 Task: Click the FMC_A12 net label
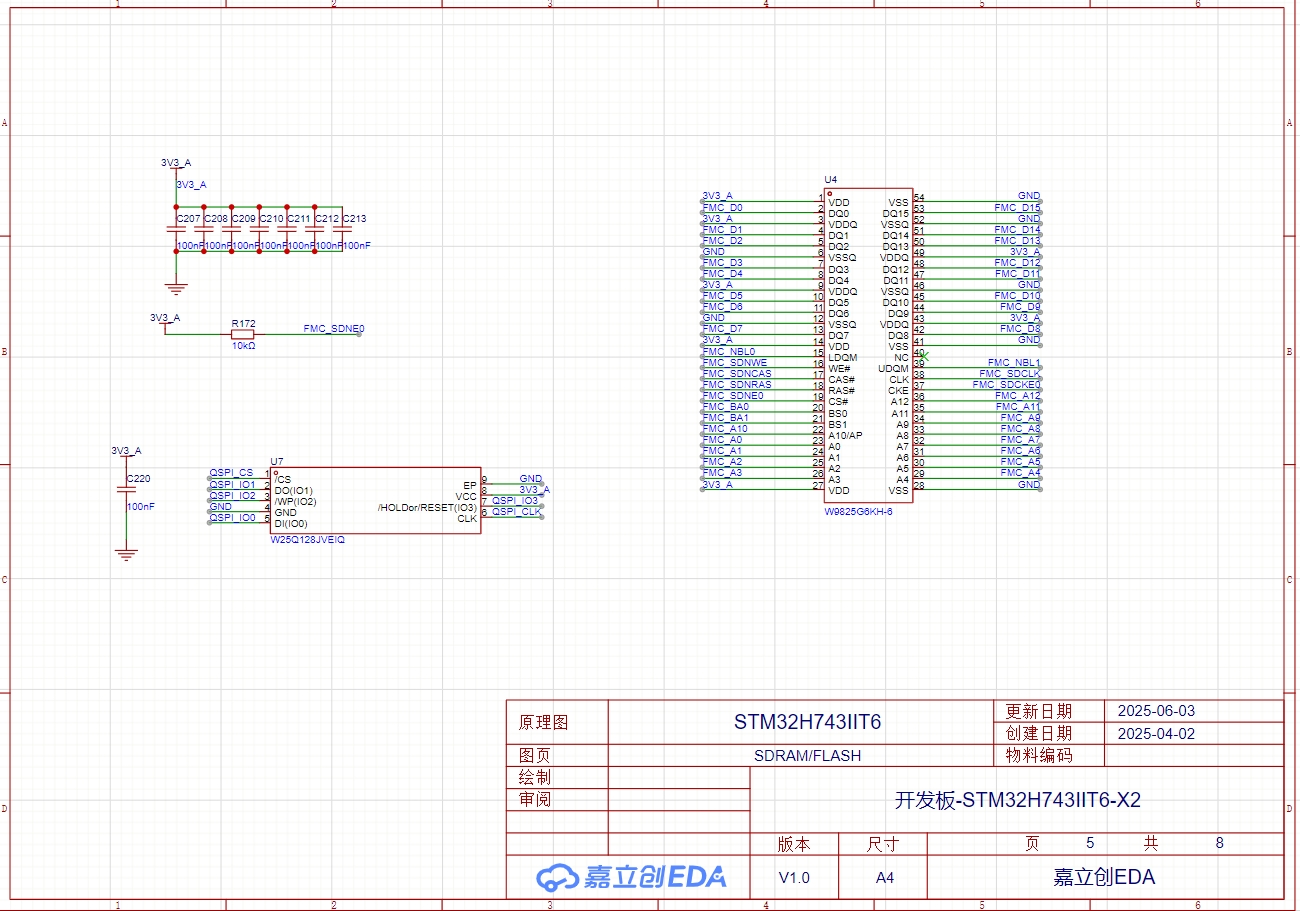pyautogui.click(x=1018, y=396)
